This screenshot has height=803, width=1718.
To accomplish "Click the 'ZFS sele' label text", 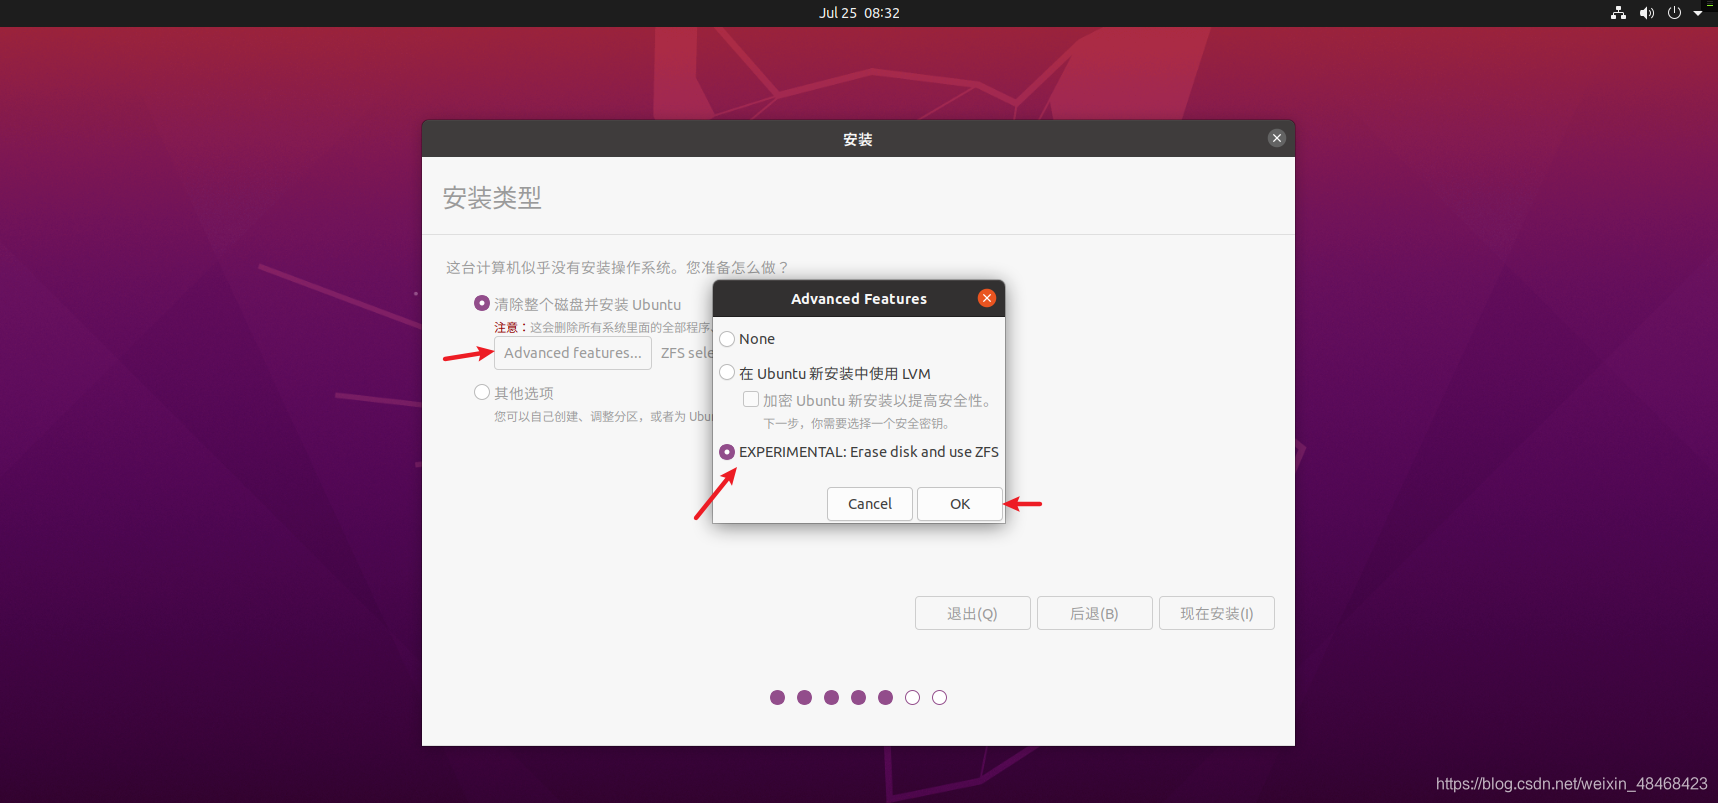I will pyautogui.click(x=687, y=353).
